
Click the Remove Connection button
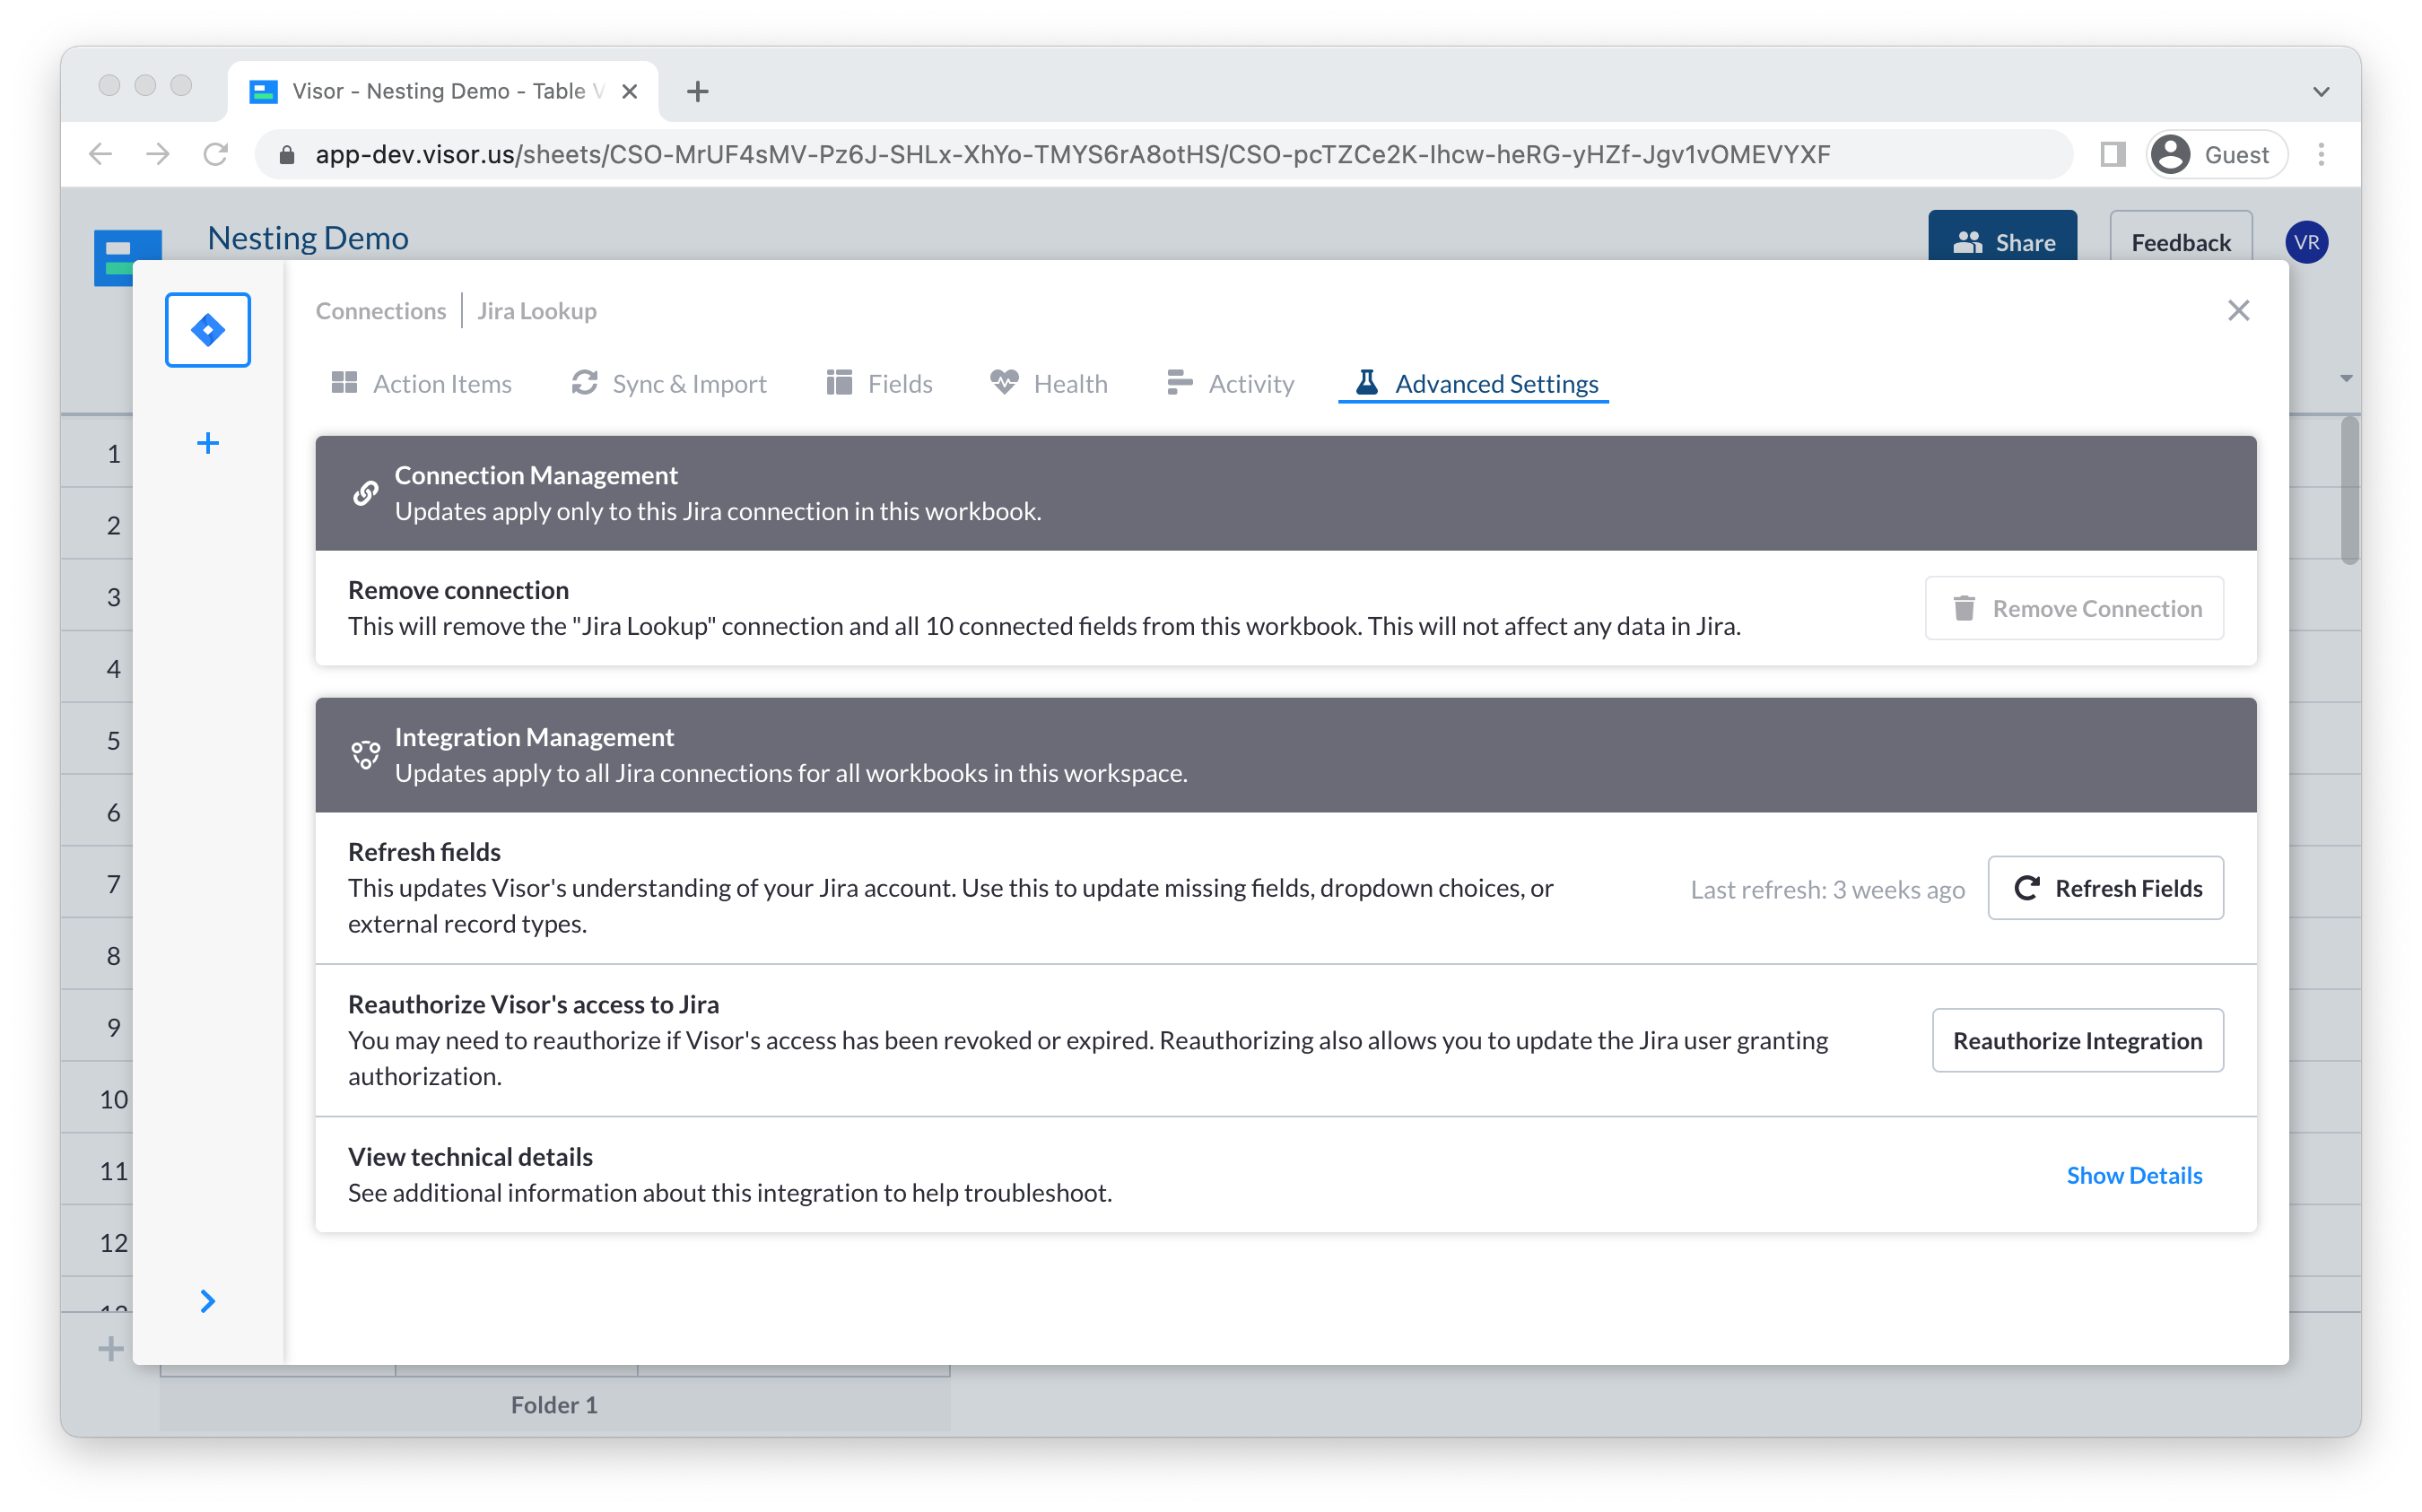tap(2074, 608)
